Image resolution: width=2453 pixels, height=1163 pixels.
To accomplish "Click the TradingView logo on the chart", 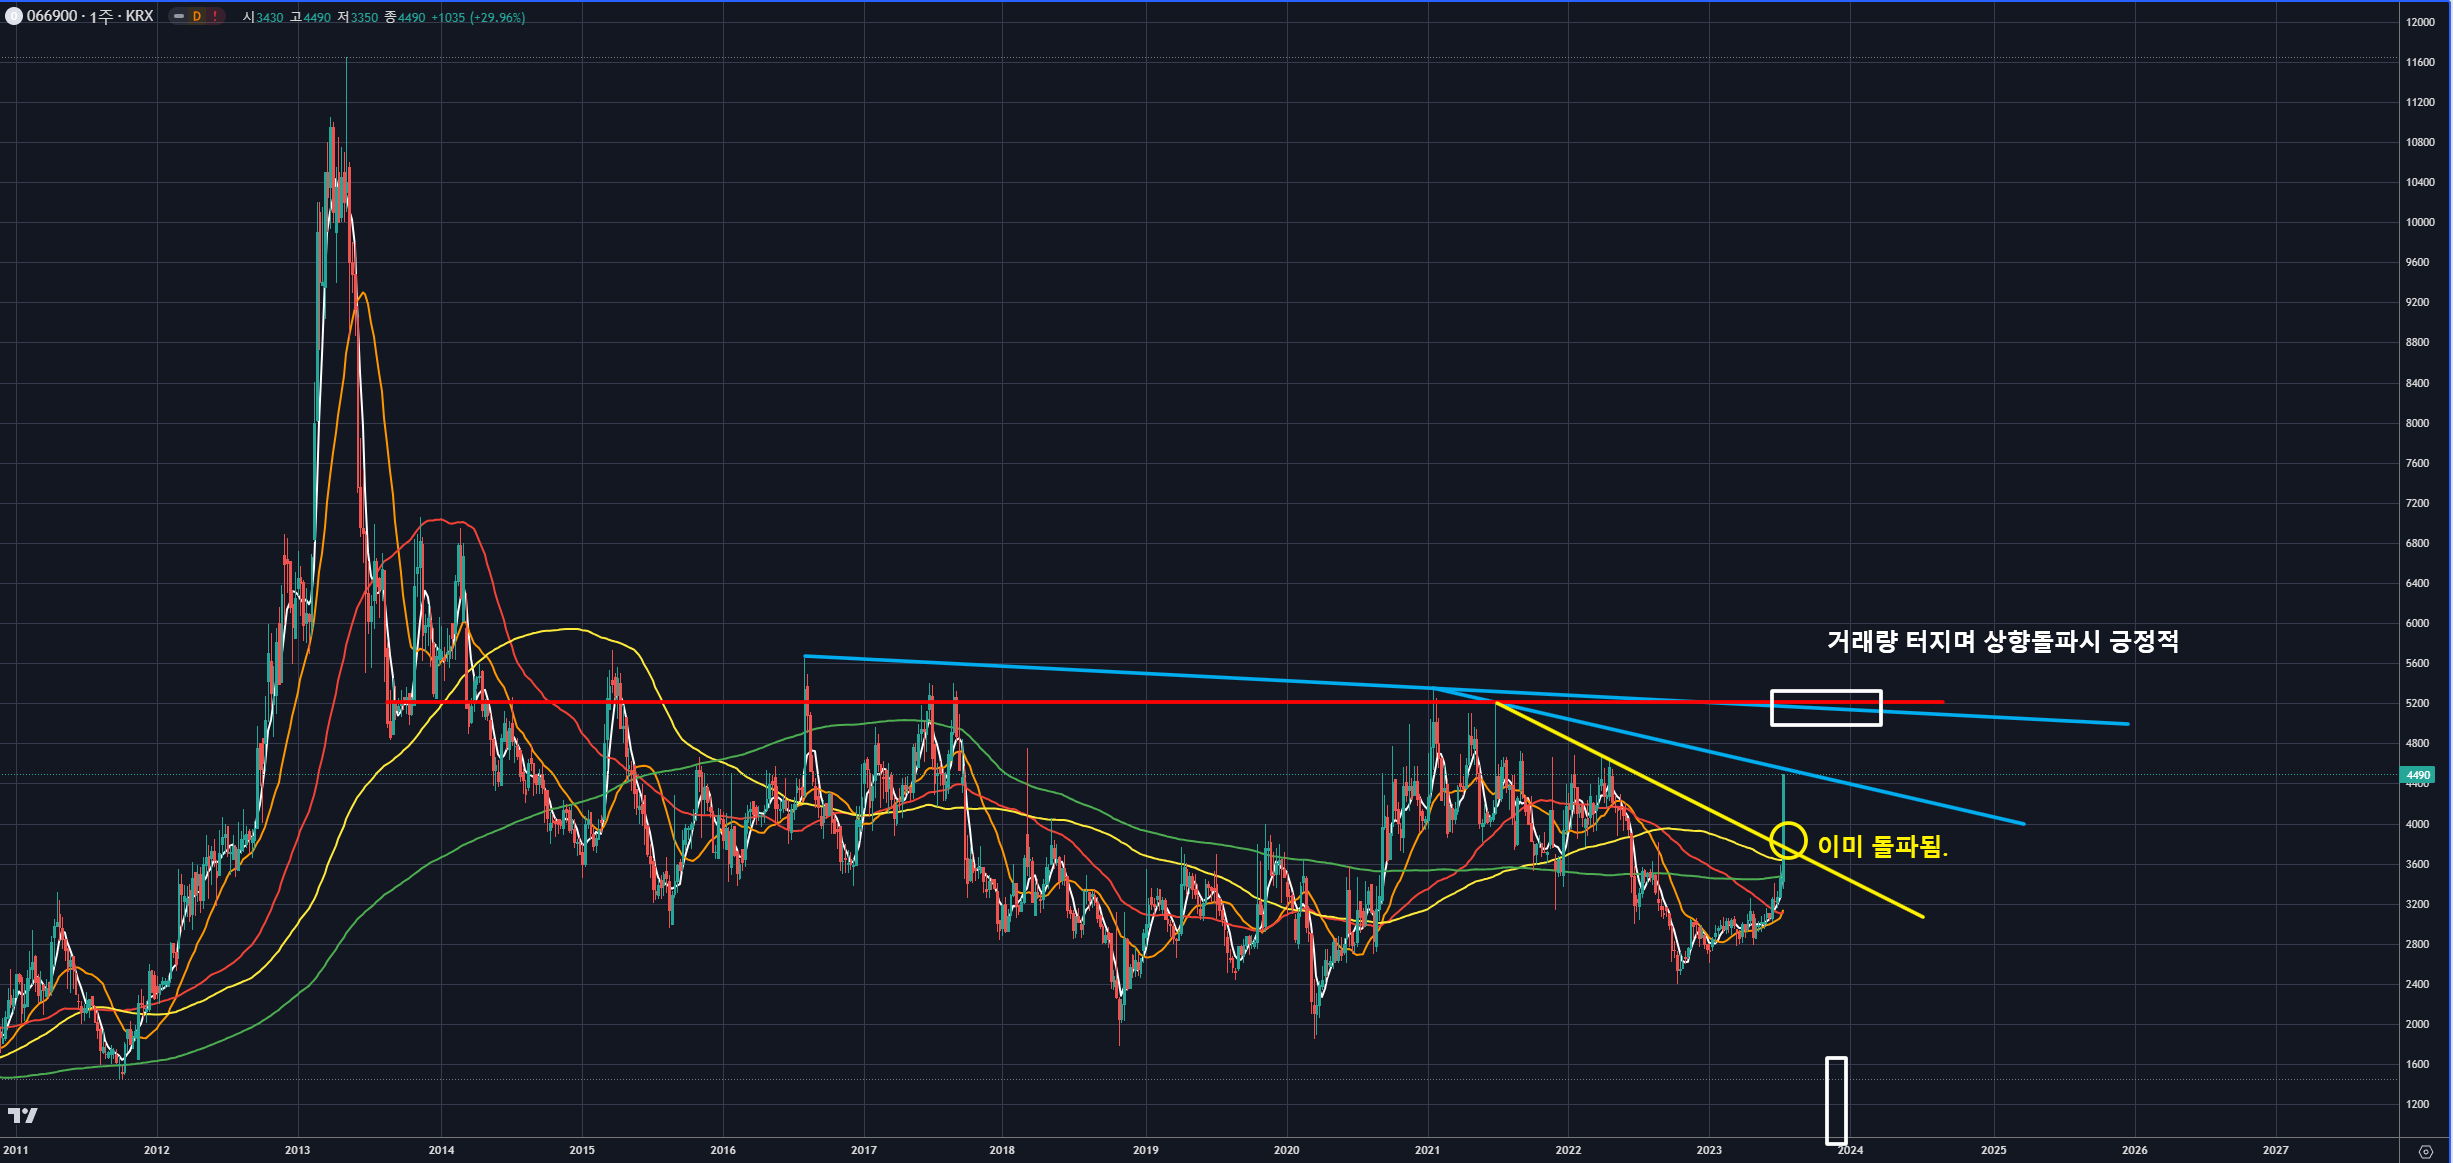I will (x=22, y=1115).
